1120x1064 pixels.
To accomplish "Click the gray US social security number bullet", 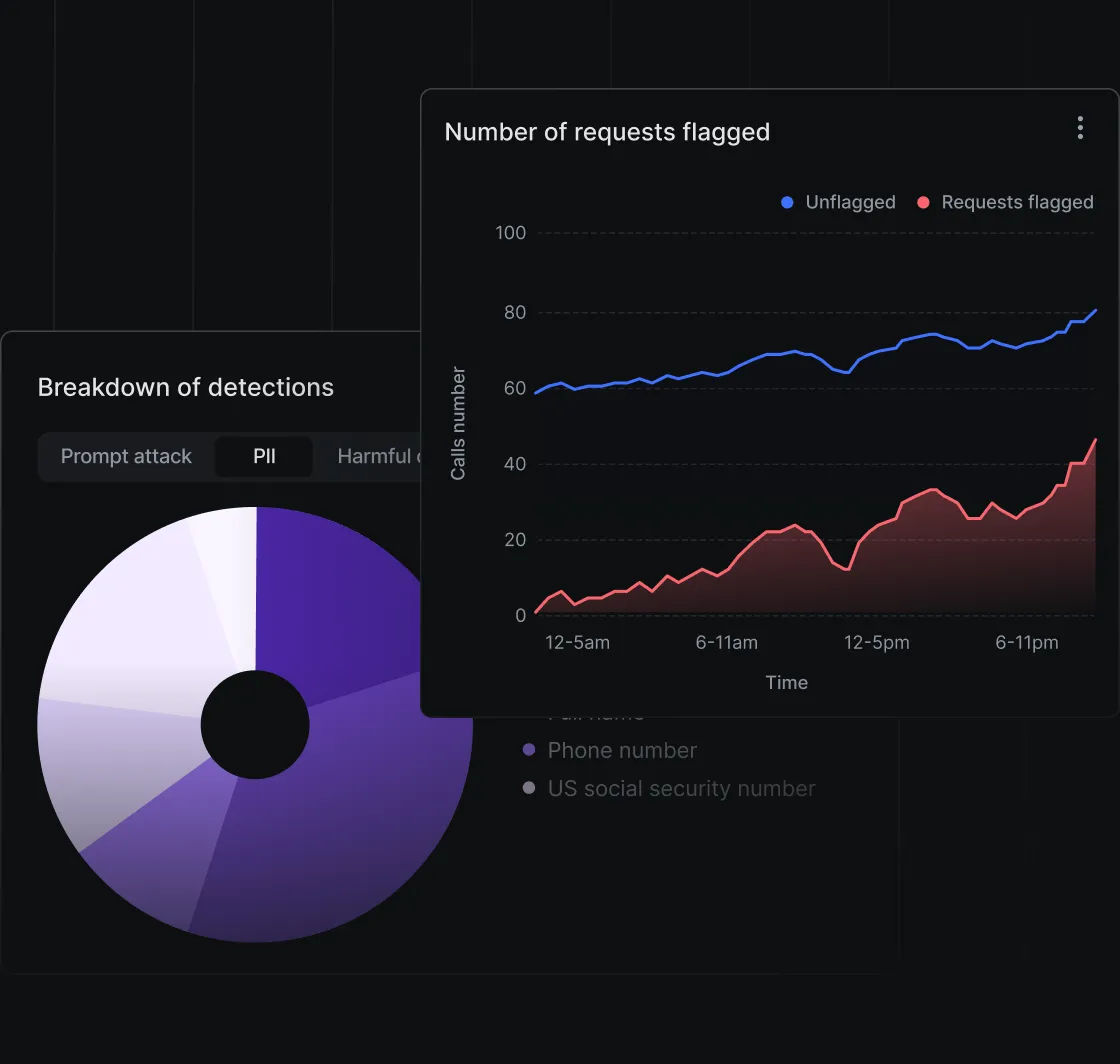I will point(528,788).
